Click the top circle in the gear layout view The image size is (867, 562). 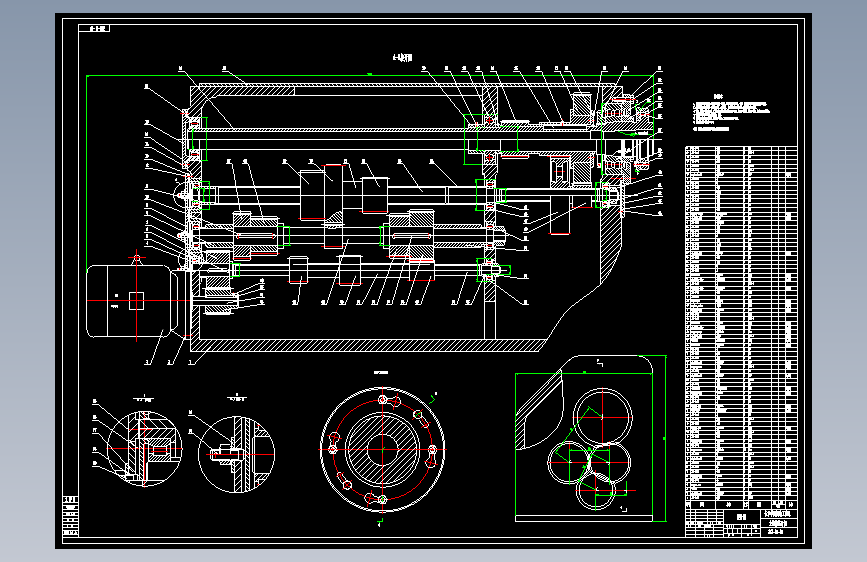(x=603, y=417)
